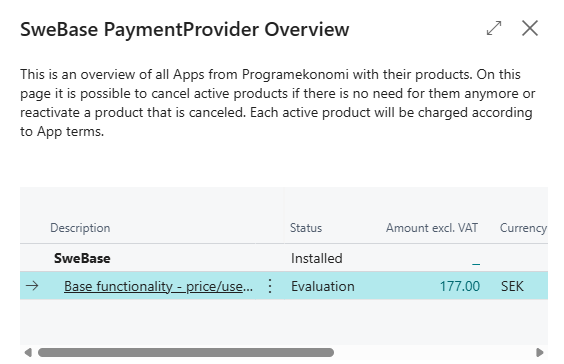Select the SweBase app row
The width and height of the screenshot is (564, 364).
(284, 258)
